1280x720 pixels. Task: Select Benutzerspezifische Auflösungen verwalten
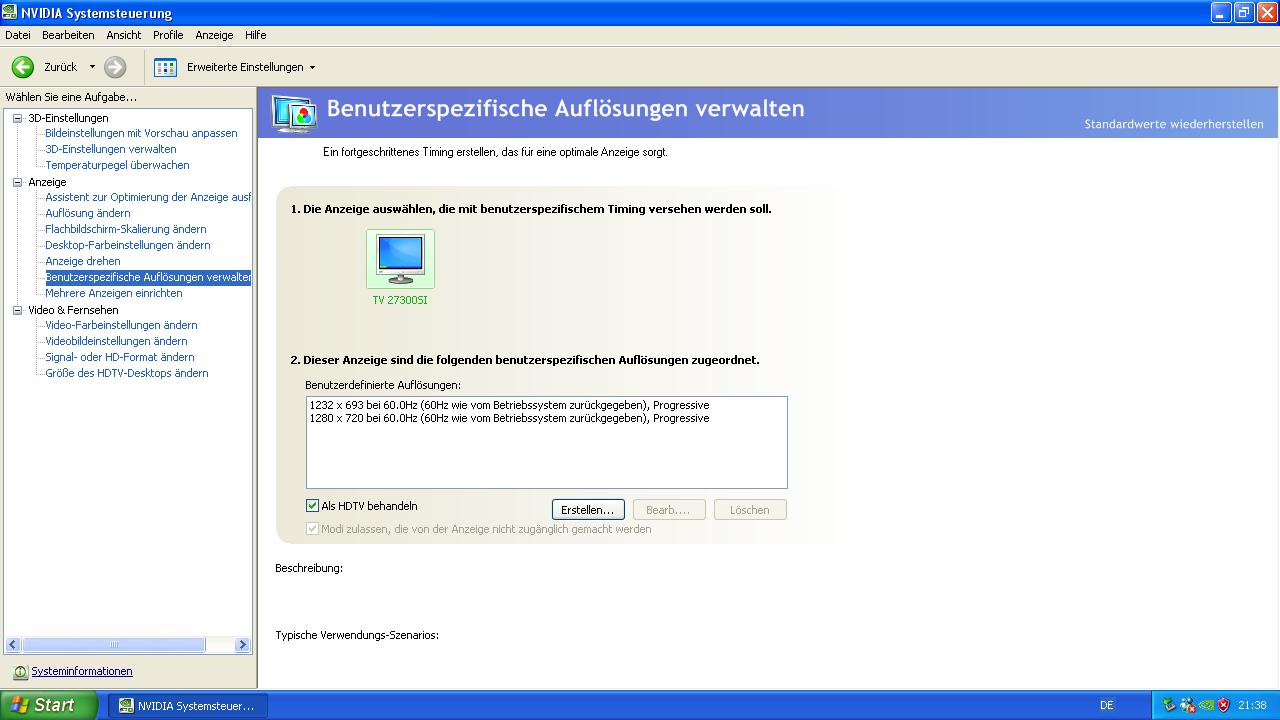[148, 277]
